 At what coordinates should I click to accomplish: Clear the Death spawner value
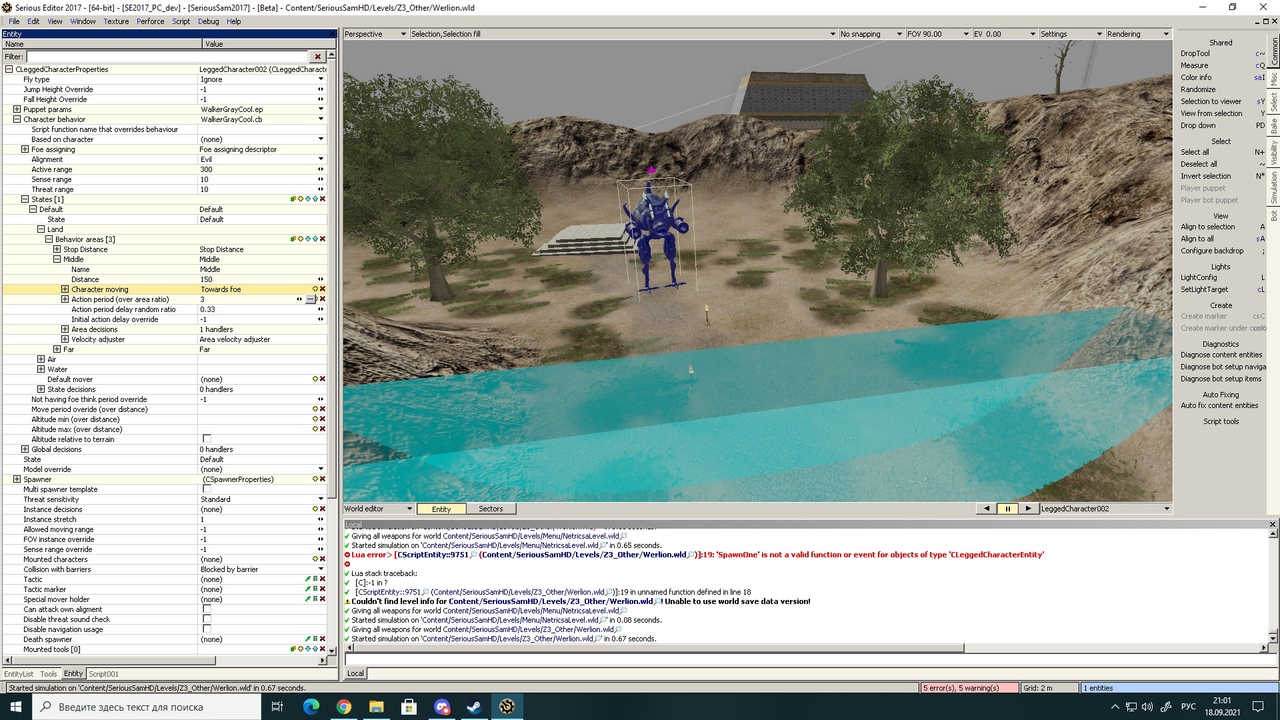322,639
